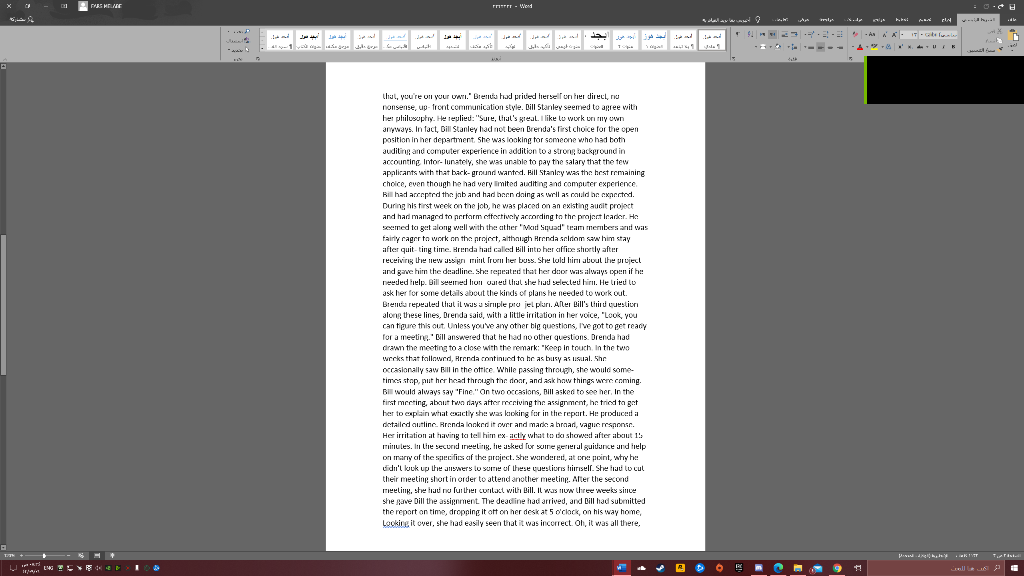Image resolution: width=1024 pixels, height=576 pixels.
Task: Increase font size with grow font icon
Action: pos(894,35)
